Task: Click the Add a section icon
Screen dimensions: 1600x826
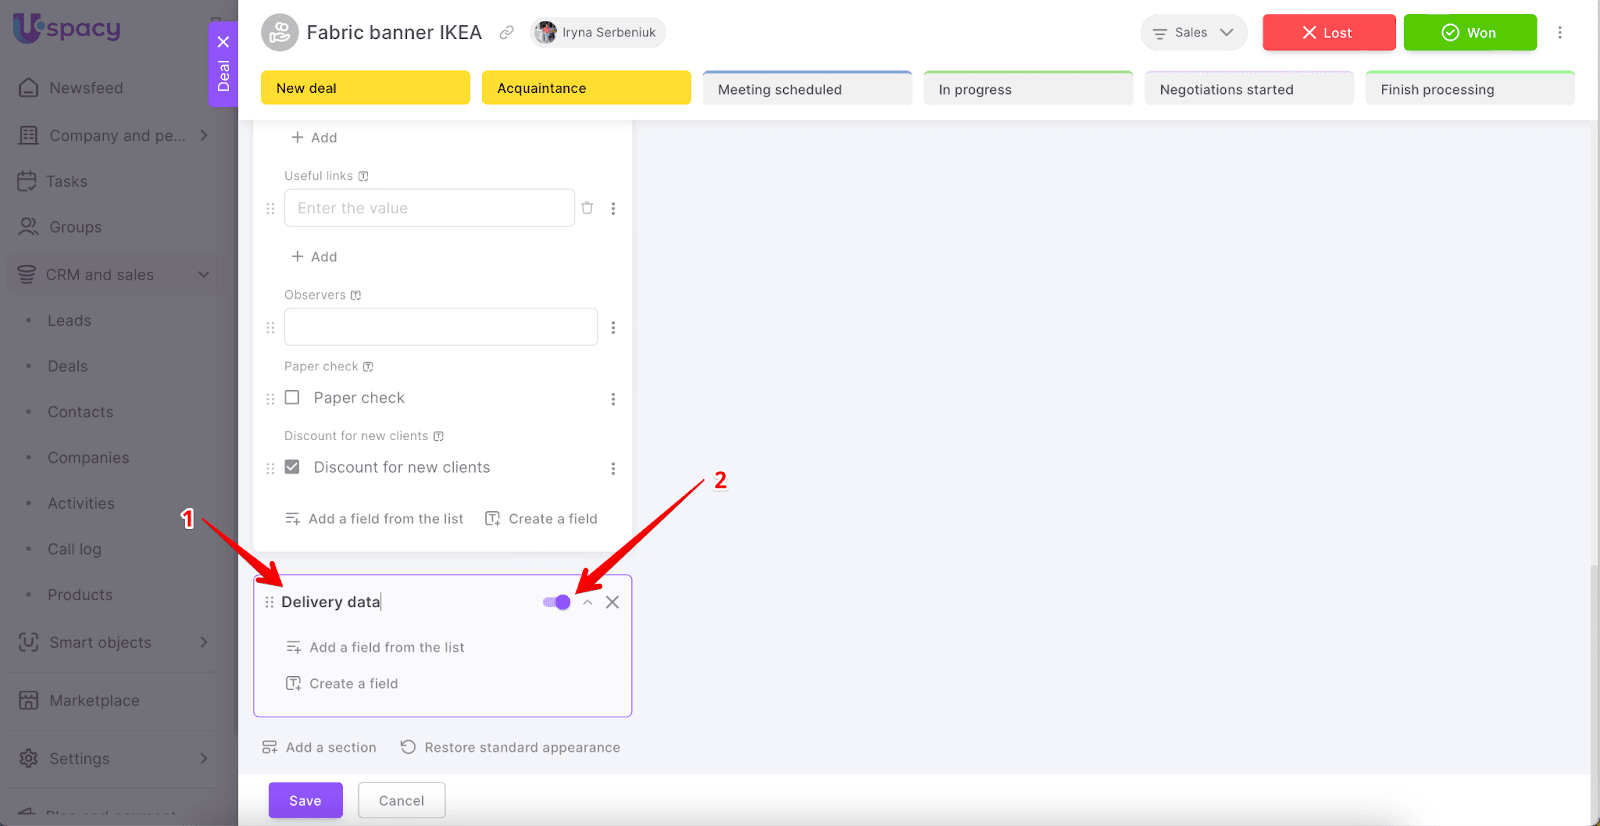Action: coord(270,747)
